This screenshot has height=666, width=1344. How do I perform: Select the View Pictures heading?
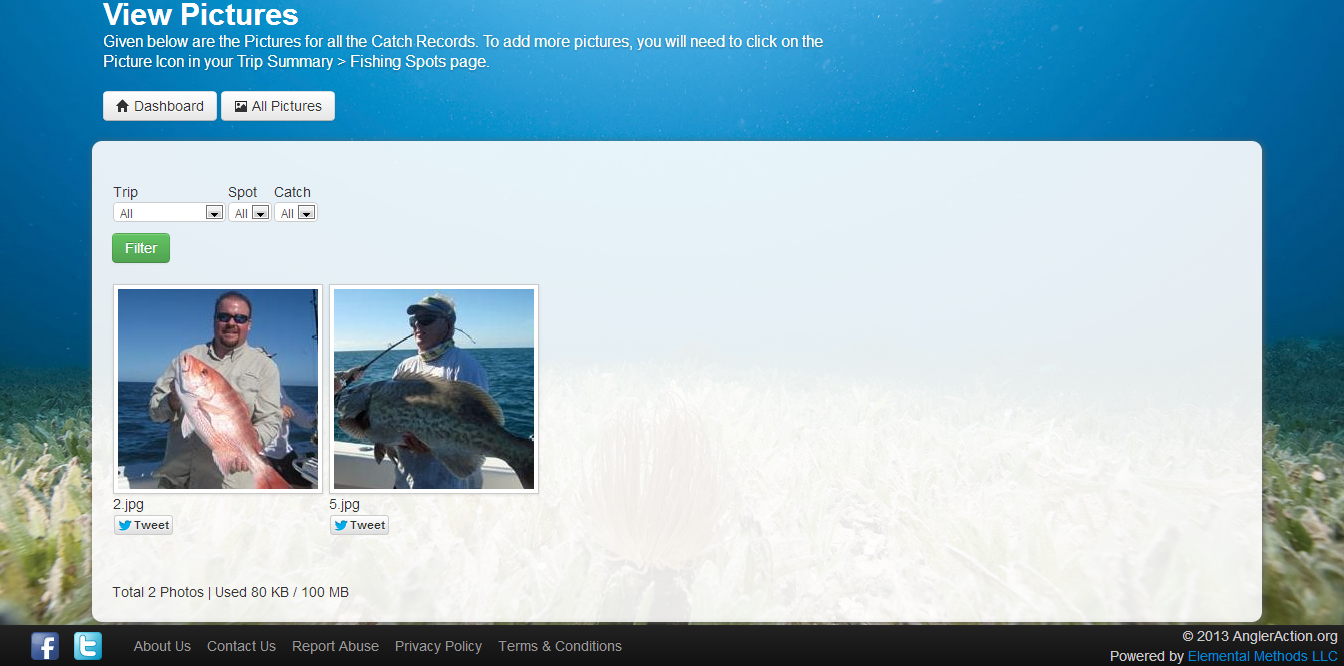point(201,15)
